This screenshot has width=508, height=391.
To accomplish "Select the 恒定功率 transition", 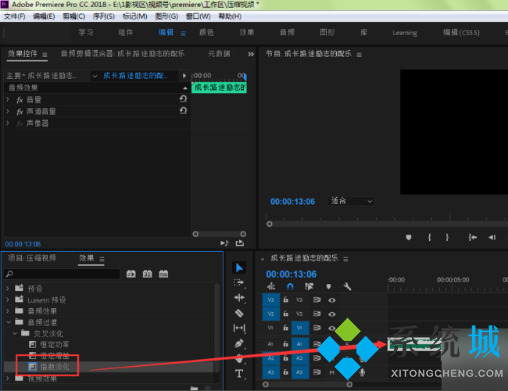I will pyautogui.click(x=54, y=344).
